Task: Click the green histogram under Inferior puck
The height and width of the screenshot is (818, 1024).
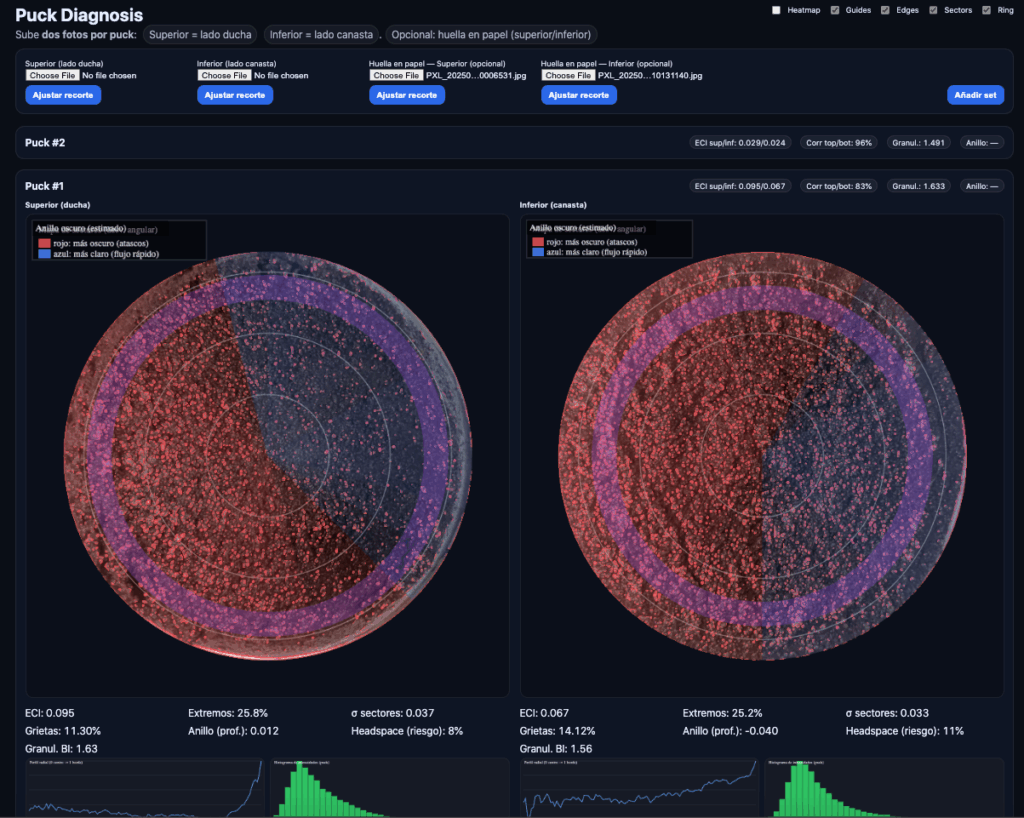Action: click(884, 788)
